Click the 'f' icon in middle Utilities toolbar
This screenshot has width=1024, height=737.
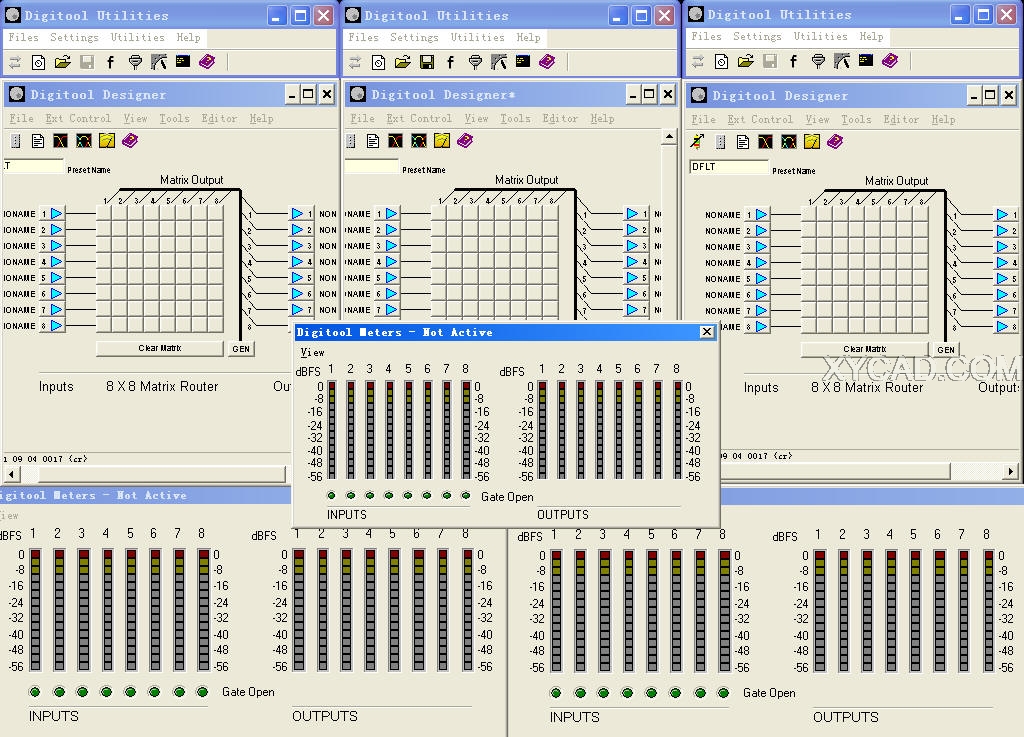coord(451,62)
